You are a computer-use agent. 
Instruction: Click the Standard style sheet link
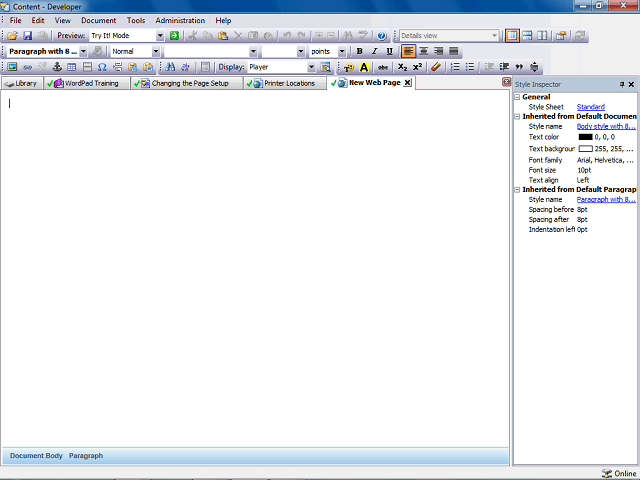pyautogui.click(x=591, y=107)
